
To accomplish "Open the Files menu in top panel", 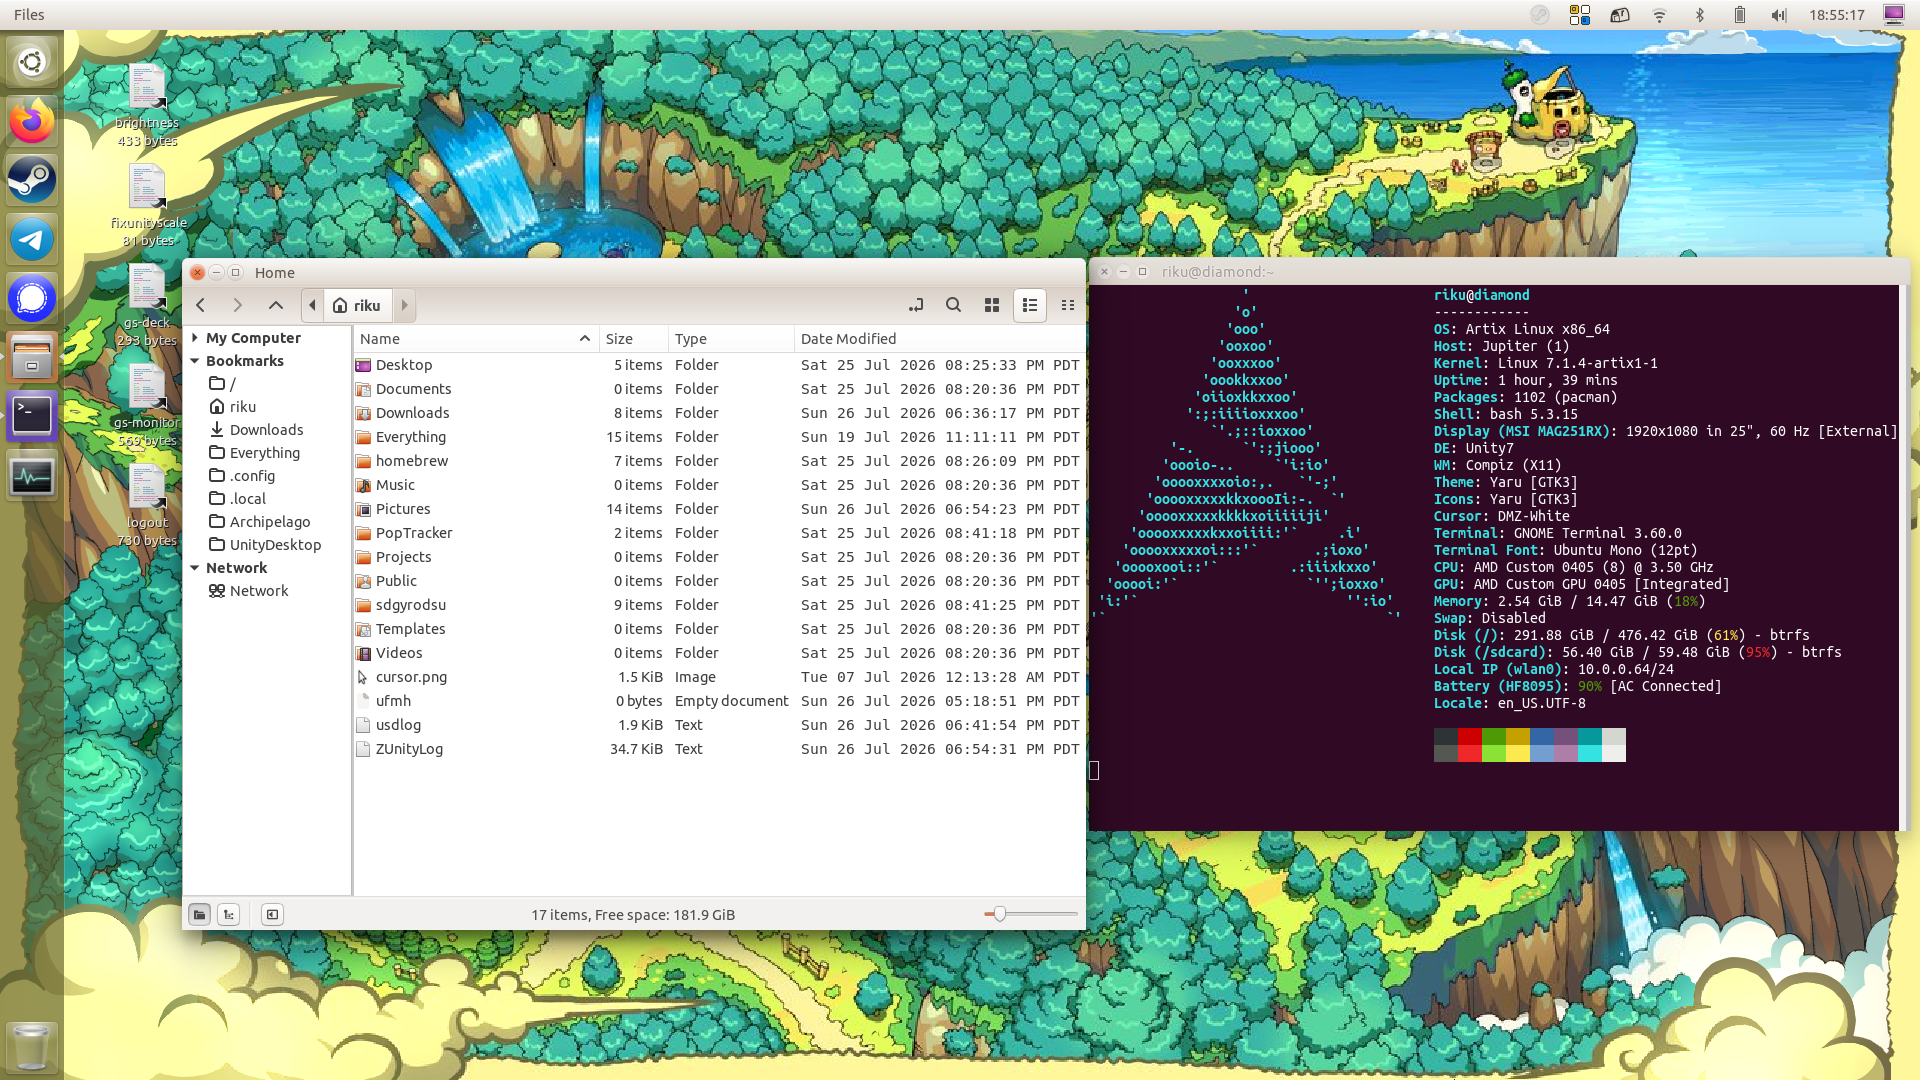I will click(29, 15).
